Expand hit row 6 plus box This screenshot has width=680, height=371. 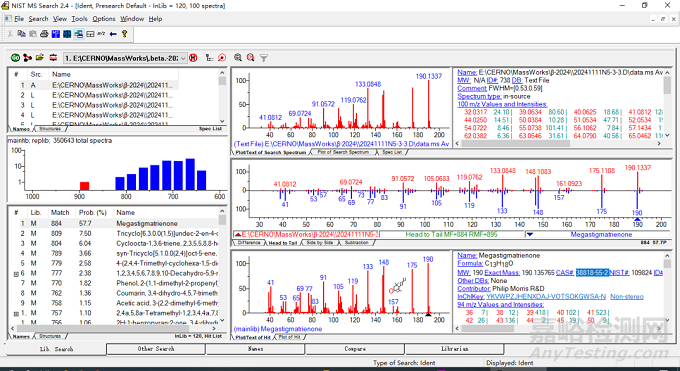click(x=16, y=274)
